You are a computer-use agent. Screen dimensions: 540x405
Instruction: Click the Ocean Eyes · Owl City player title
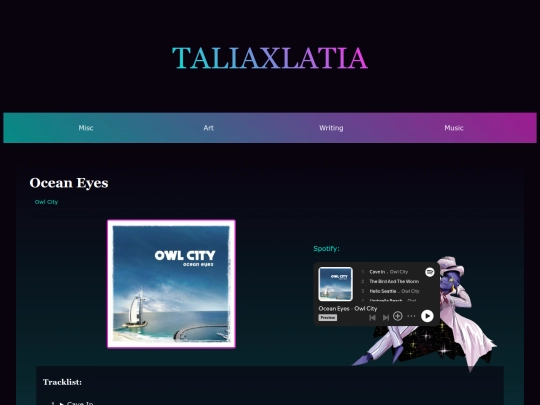pos(347,309)
